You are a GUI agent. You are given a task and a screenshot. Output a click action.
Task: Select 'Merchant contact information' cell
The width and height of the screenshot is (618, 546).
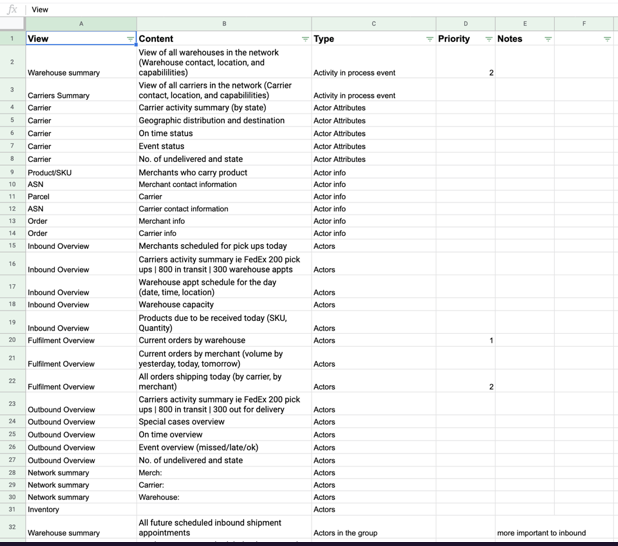pyautogui.click(x=224, y=184)
